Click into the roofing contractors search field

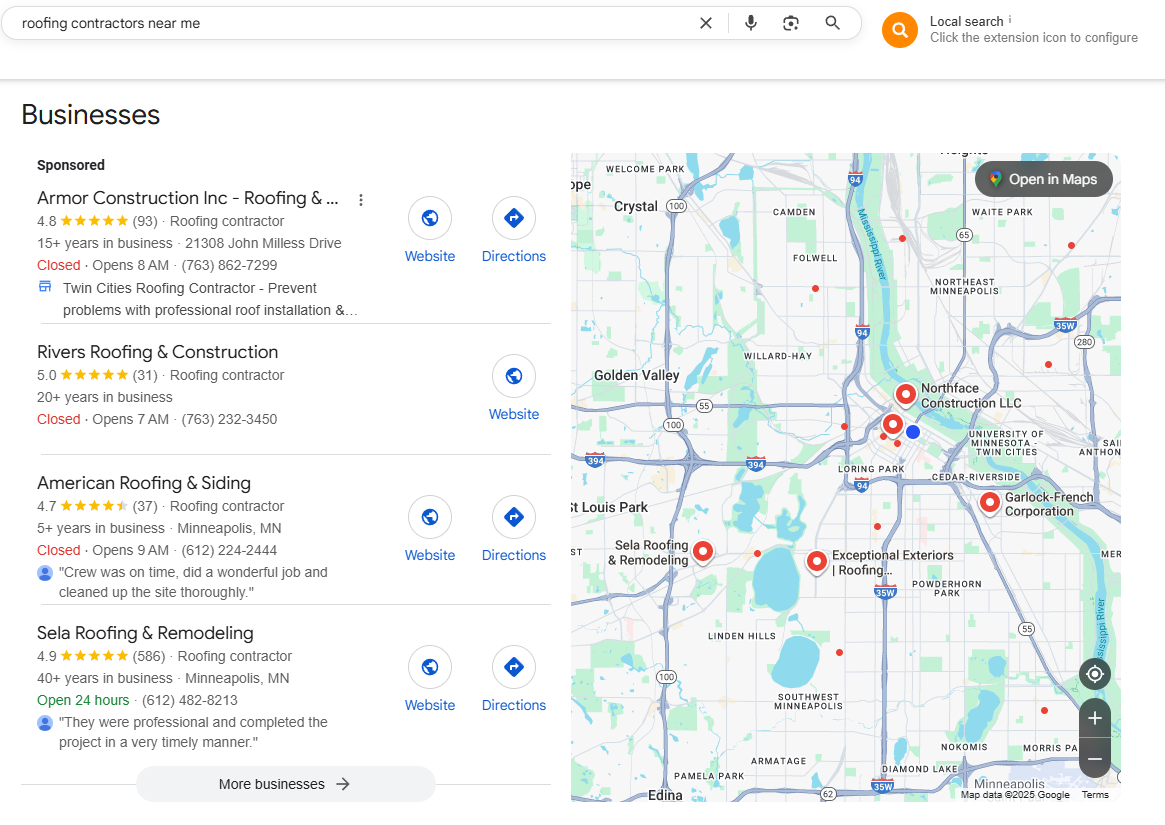tap(357, 23)
